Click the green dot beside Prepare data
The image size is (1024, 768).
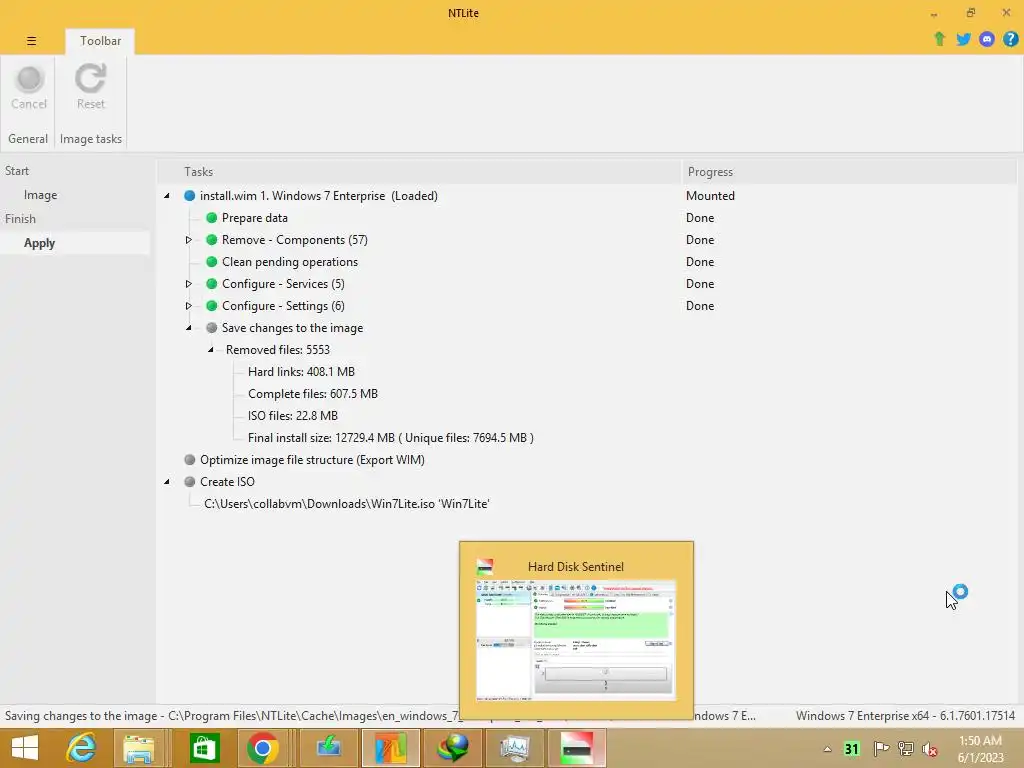click(x=212, y=217)
